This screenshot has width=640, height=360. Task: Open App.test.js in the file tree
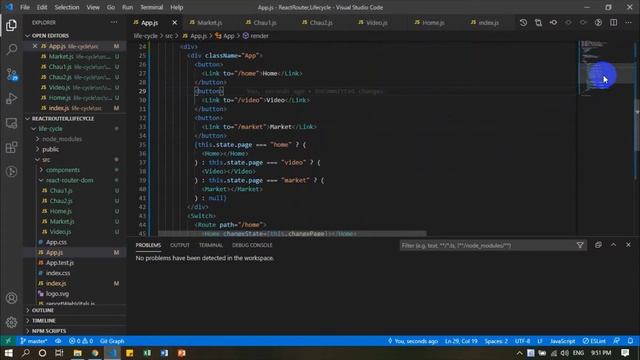60,262
